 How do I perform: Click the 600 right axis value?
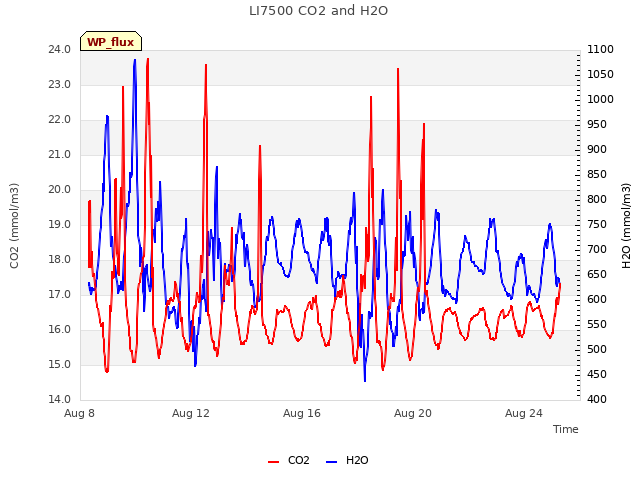(597, 299)
